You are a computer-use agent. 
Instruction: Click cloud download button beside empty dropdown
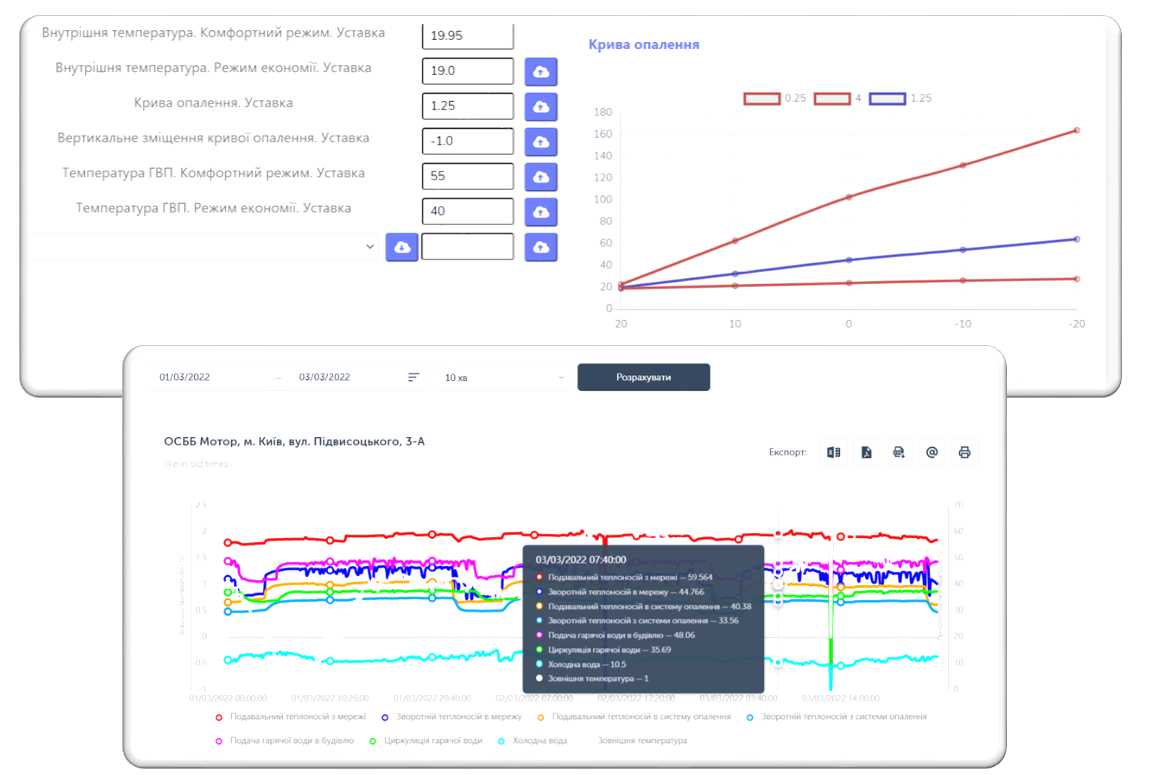pos(401,247)
